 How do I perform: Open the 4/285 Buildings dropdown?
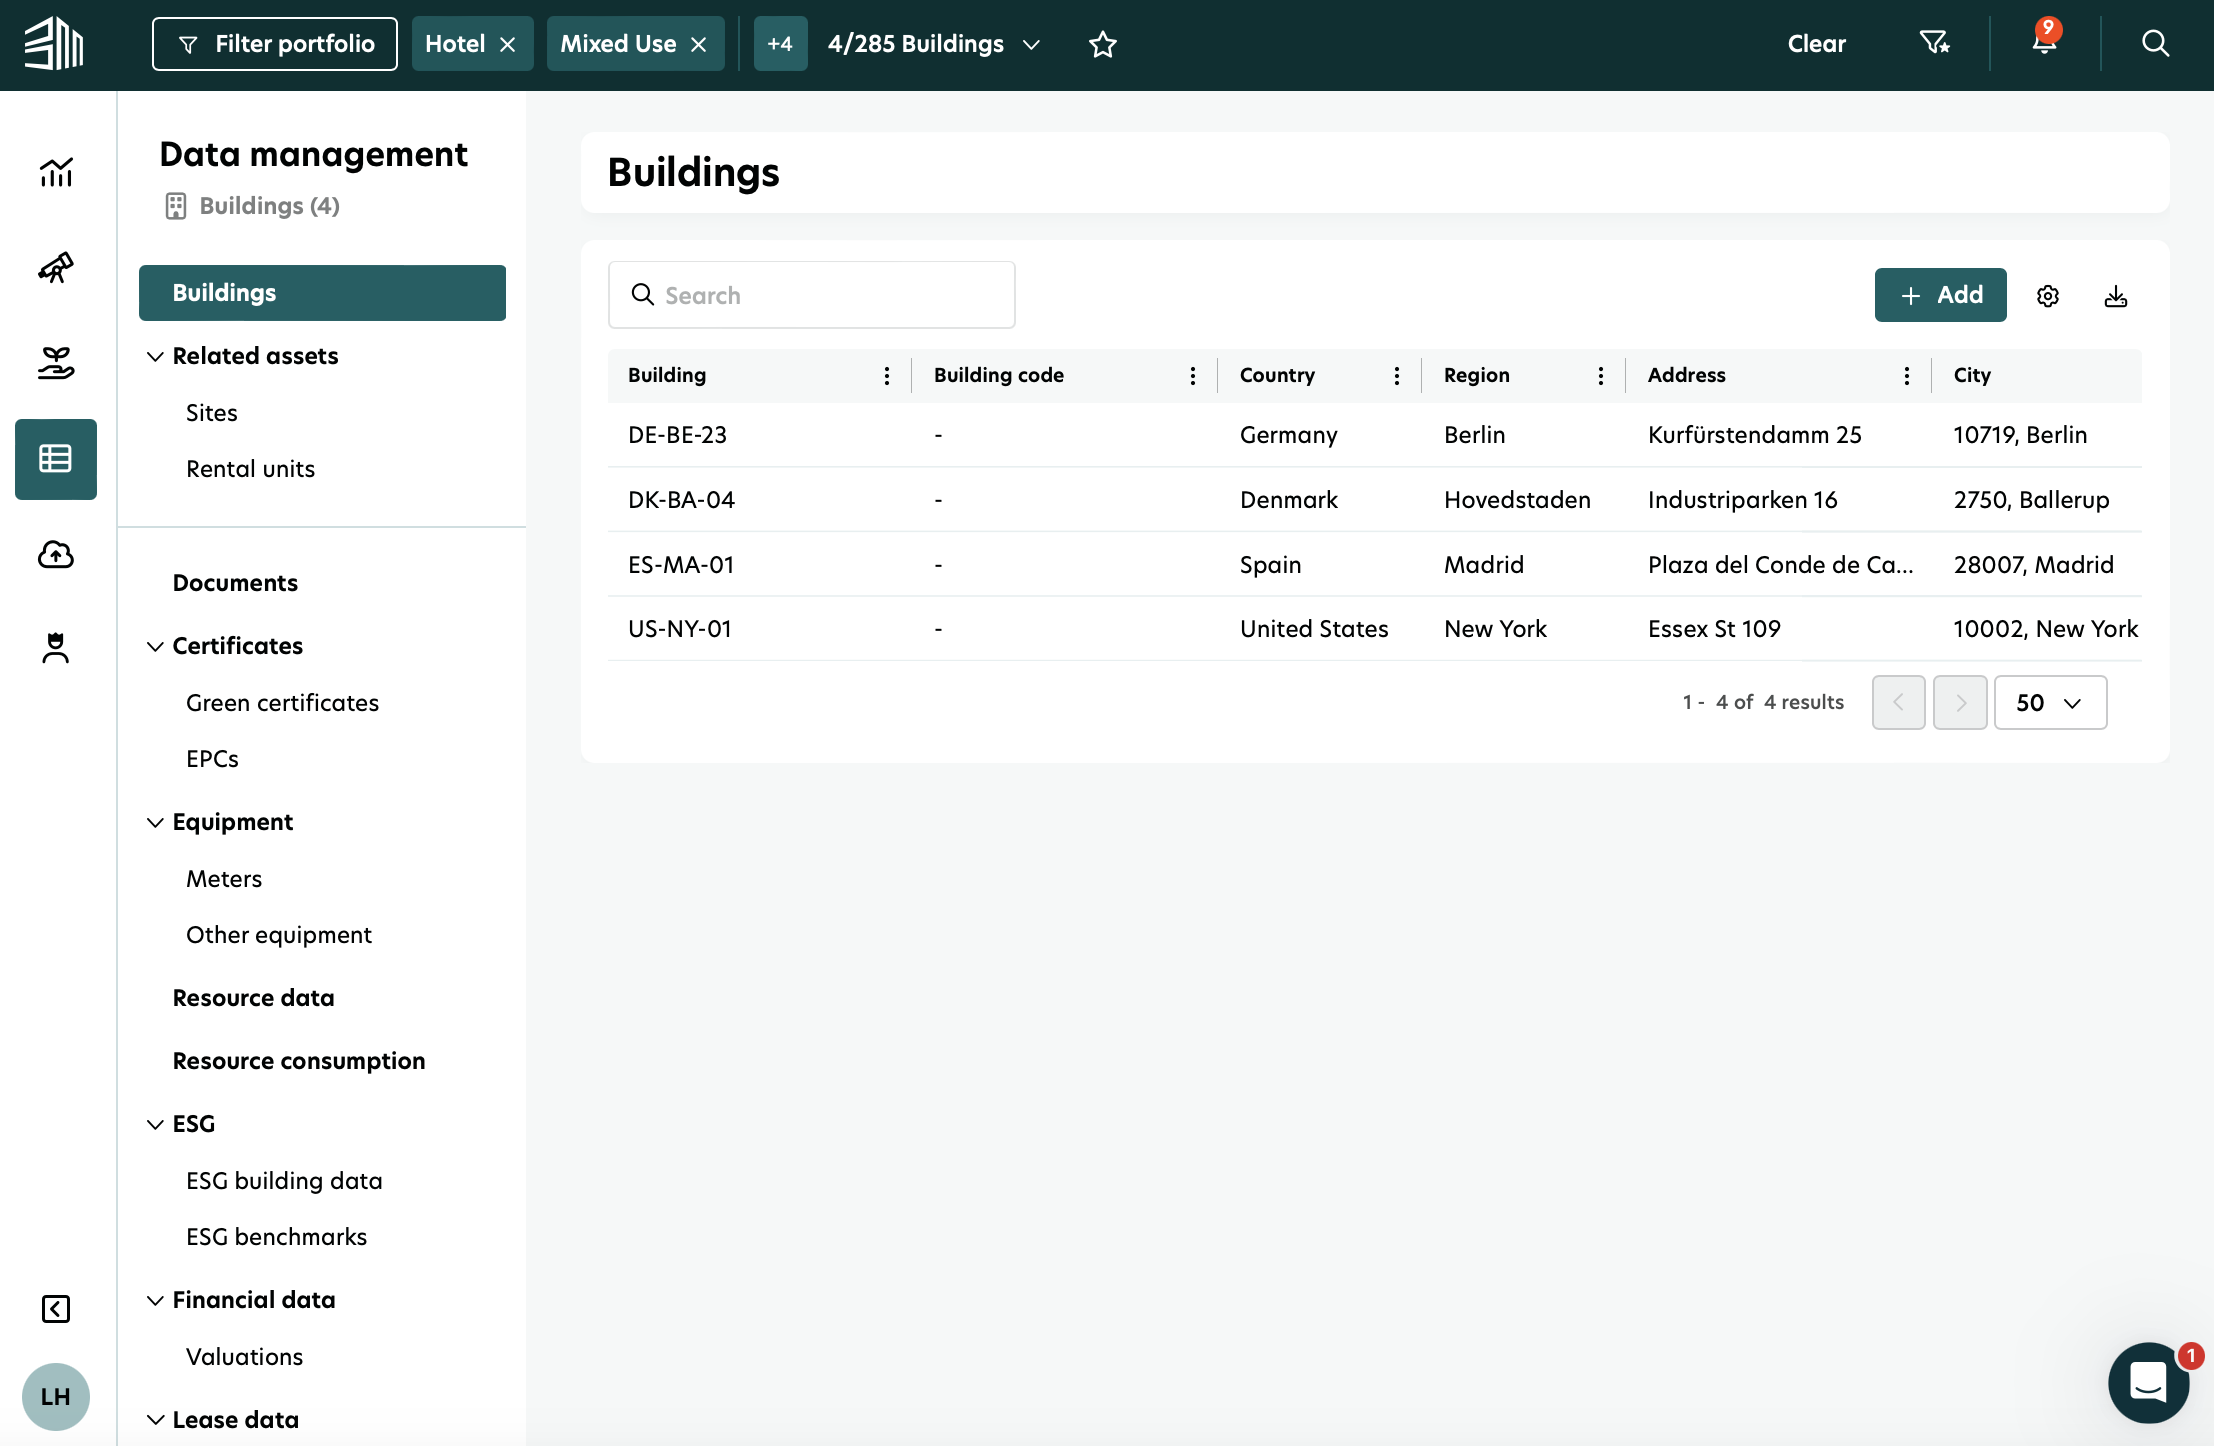point(933,44)
